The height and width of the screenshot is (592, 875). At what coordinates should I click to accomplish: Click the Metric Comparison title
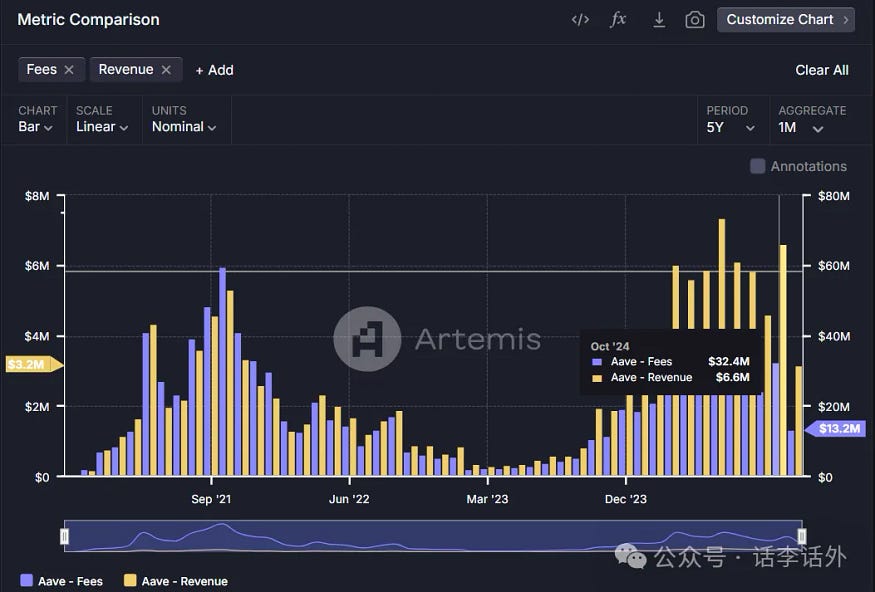(89, 20)
